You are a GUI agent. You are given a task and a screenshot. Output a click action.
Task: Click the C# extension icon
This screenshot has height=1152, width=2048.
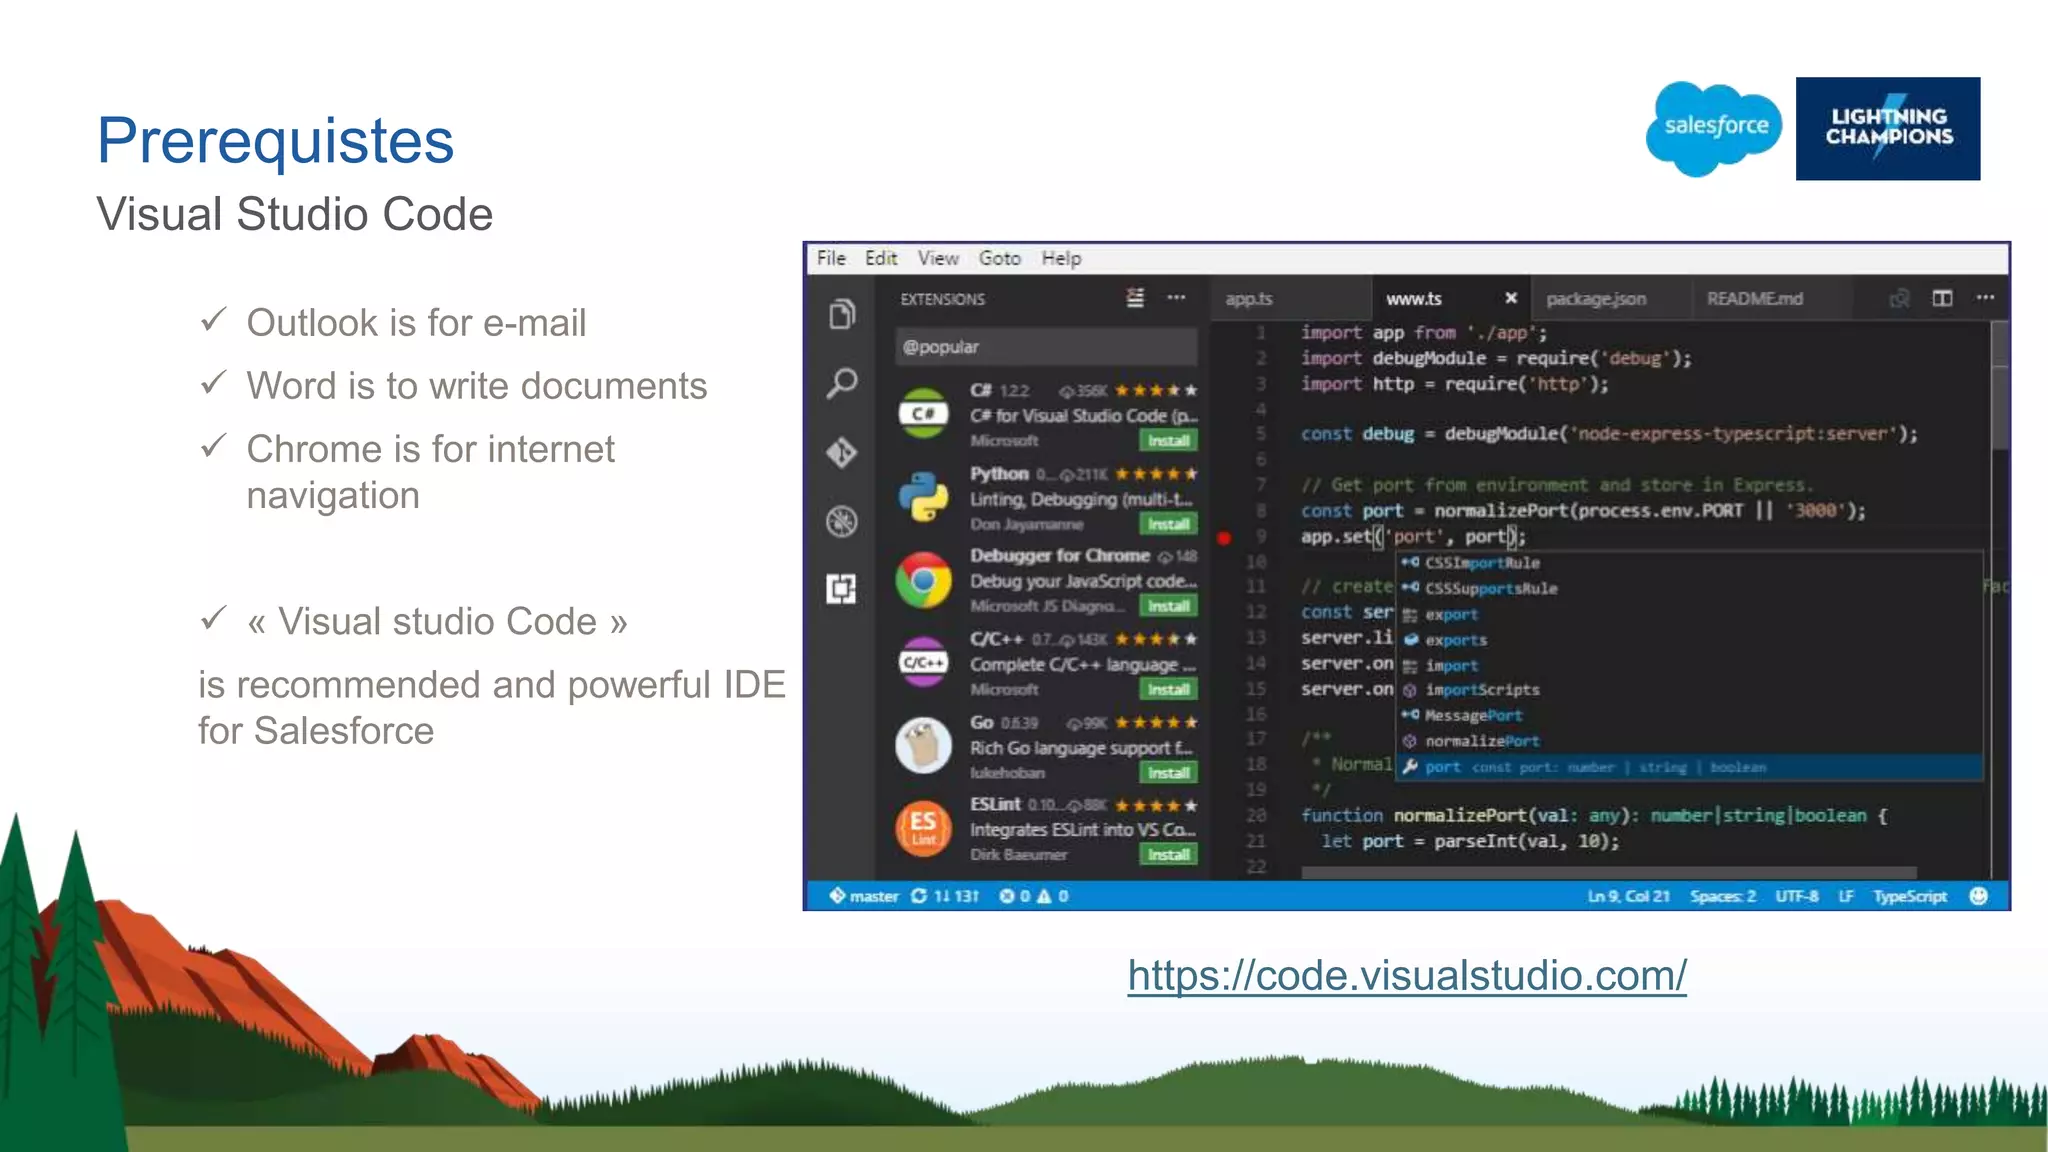923,414
